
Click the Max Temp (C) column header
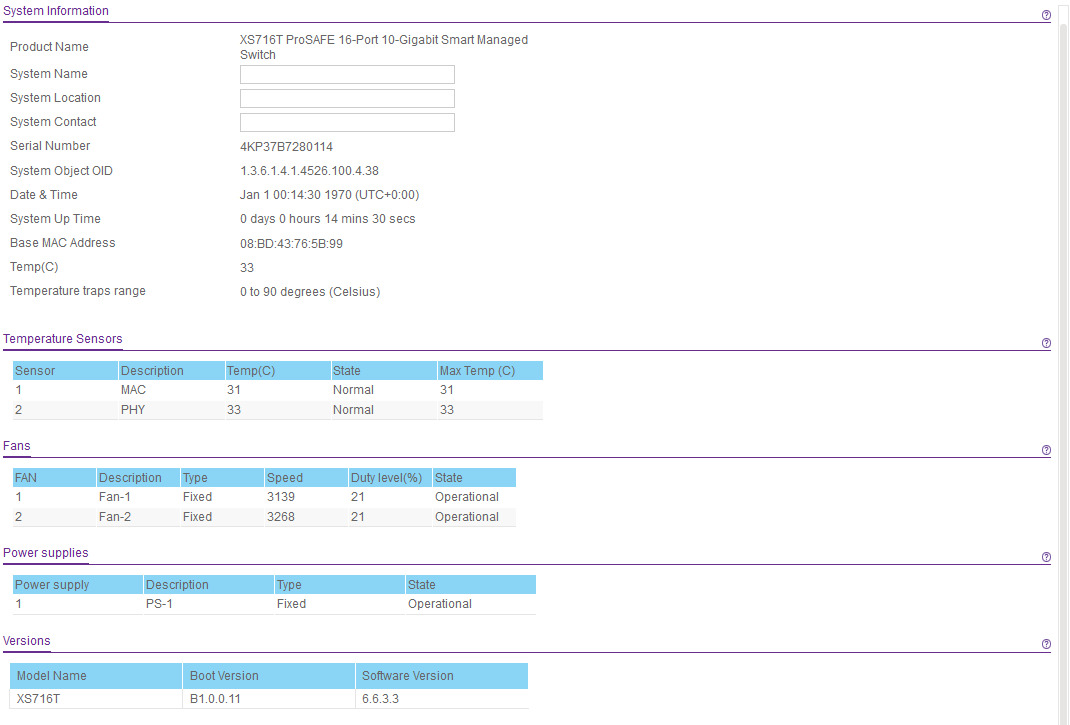coord(489,371)
